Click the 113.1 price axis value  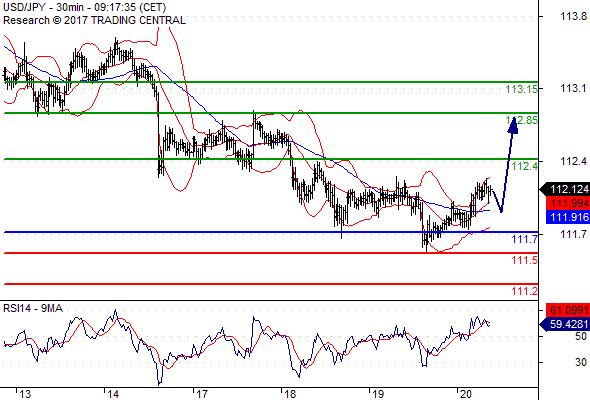[x=573, y=88]
